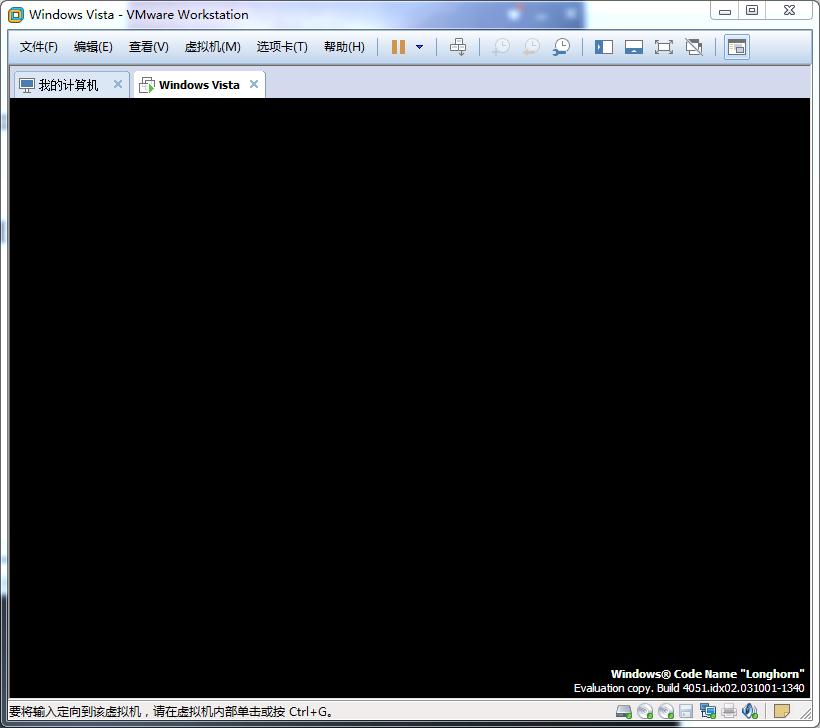This screenshot has width=820, height=728.
Task: Revert the virtual machine to a snapshot
Action: click(x=531, y=47)
